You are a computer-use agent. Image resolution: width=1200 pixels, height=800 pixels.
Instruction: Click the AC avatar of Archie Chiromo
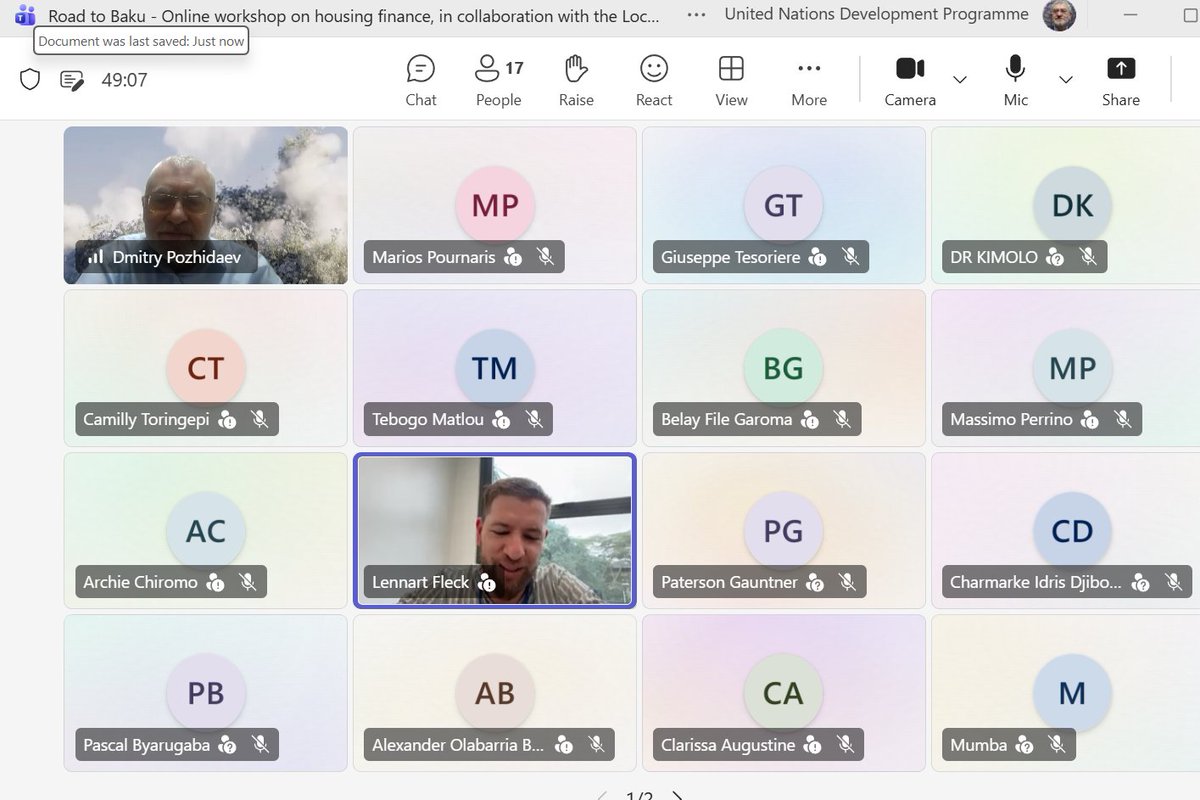point(206,531)
